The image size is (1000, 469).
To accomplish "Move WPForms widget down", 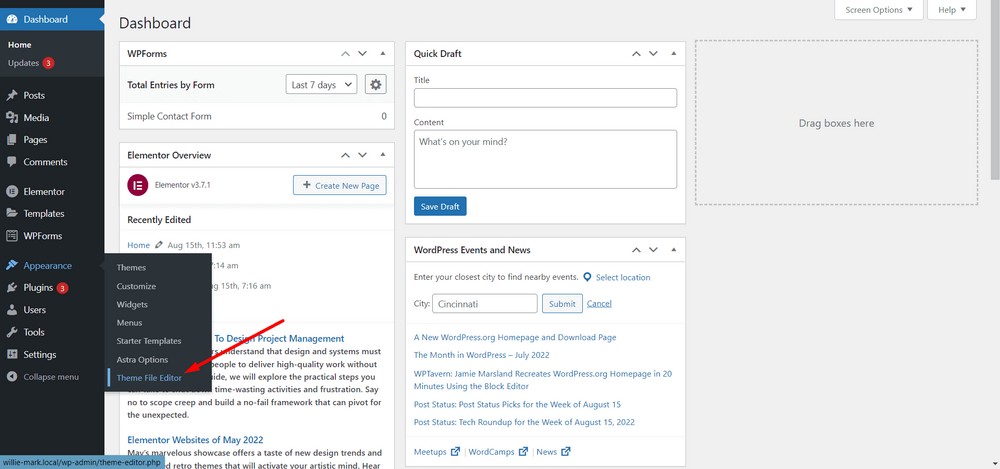I will (362, 54).
